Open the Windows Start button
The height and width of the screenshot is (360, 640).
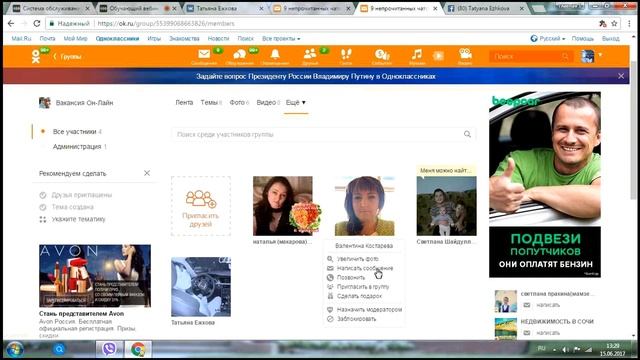(15, 350)
